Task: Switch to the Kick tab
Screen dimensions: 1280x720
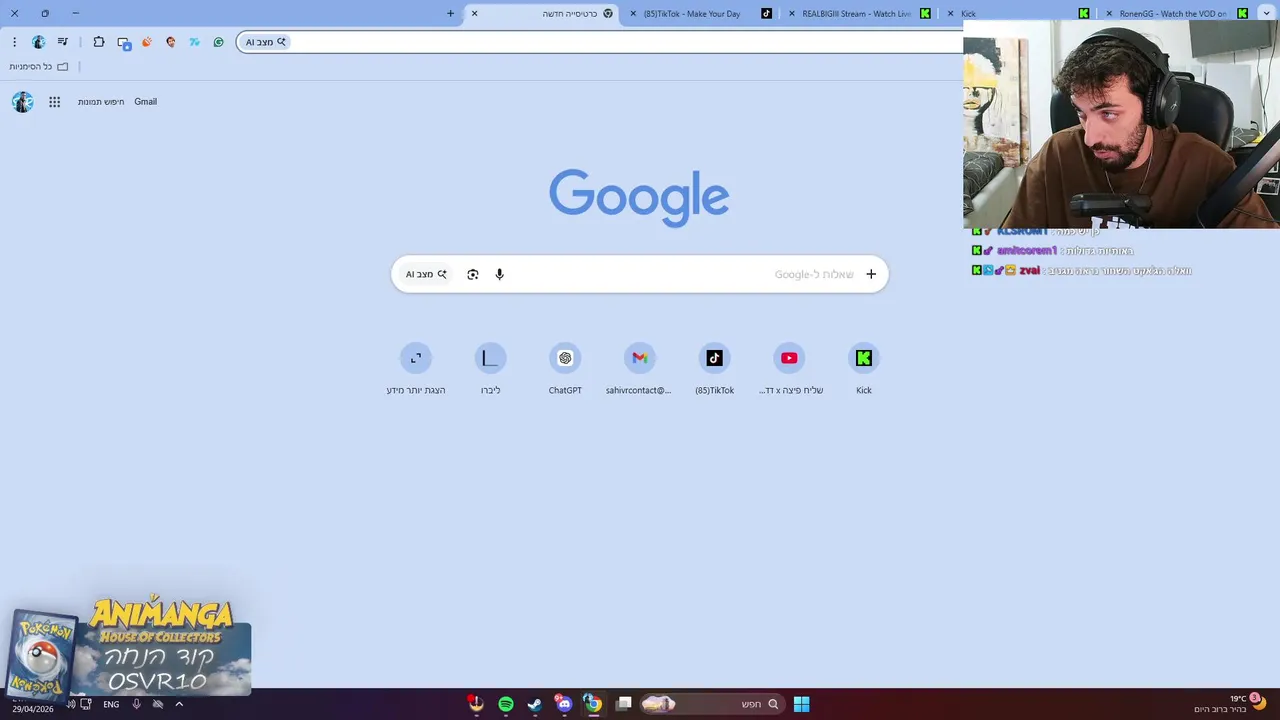Action: [x=1018, y=14]
